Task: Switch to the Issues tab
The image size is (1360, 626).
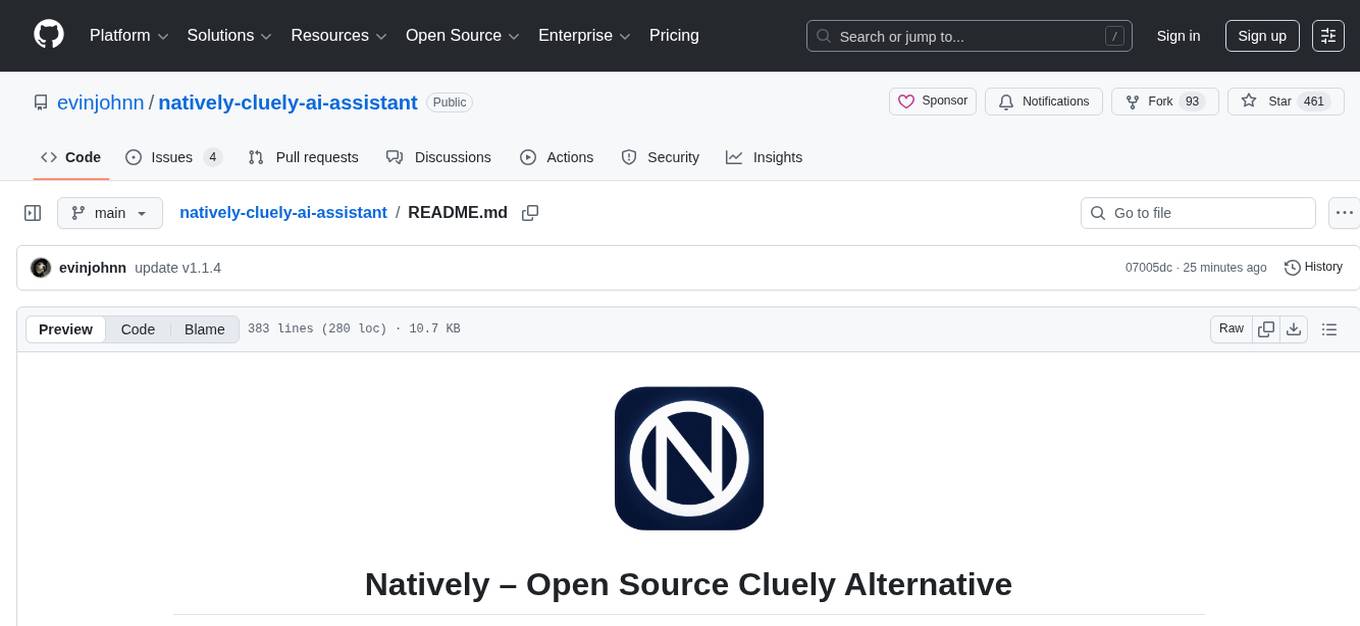Action: point(171,157)
